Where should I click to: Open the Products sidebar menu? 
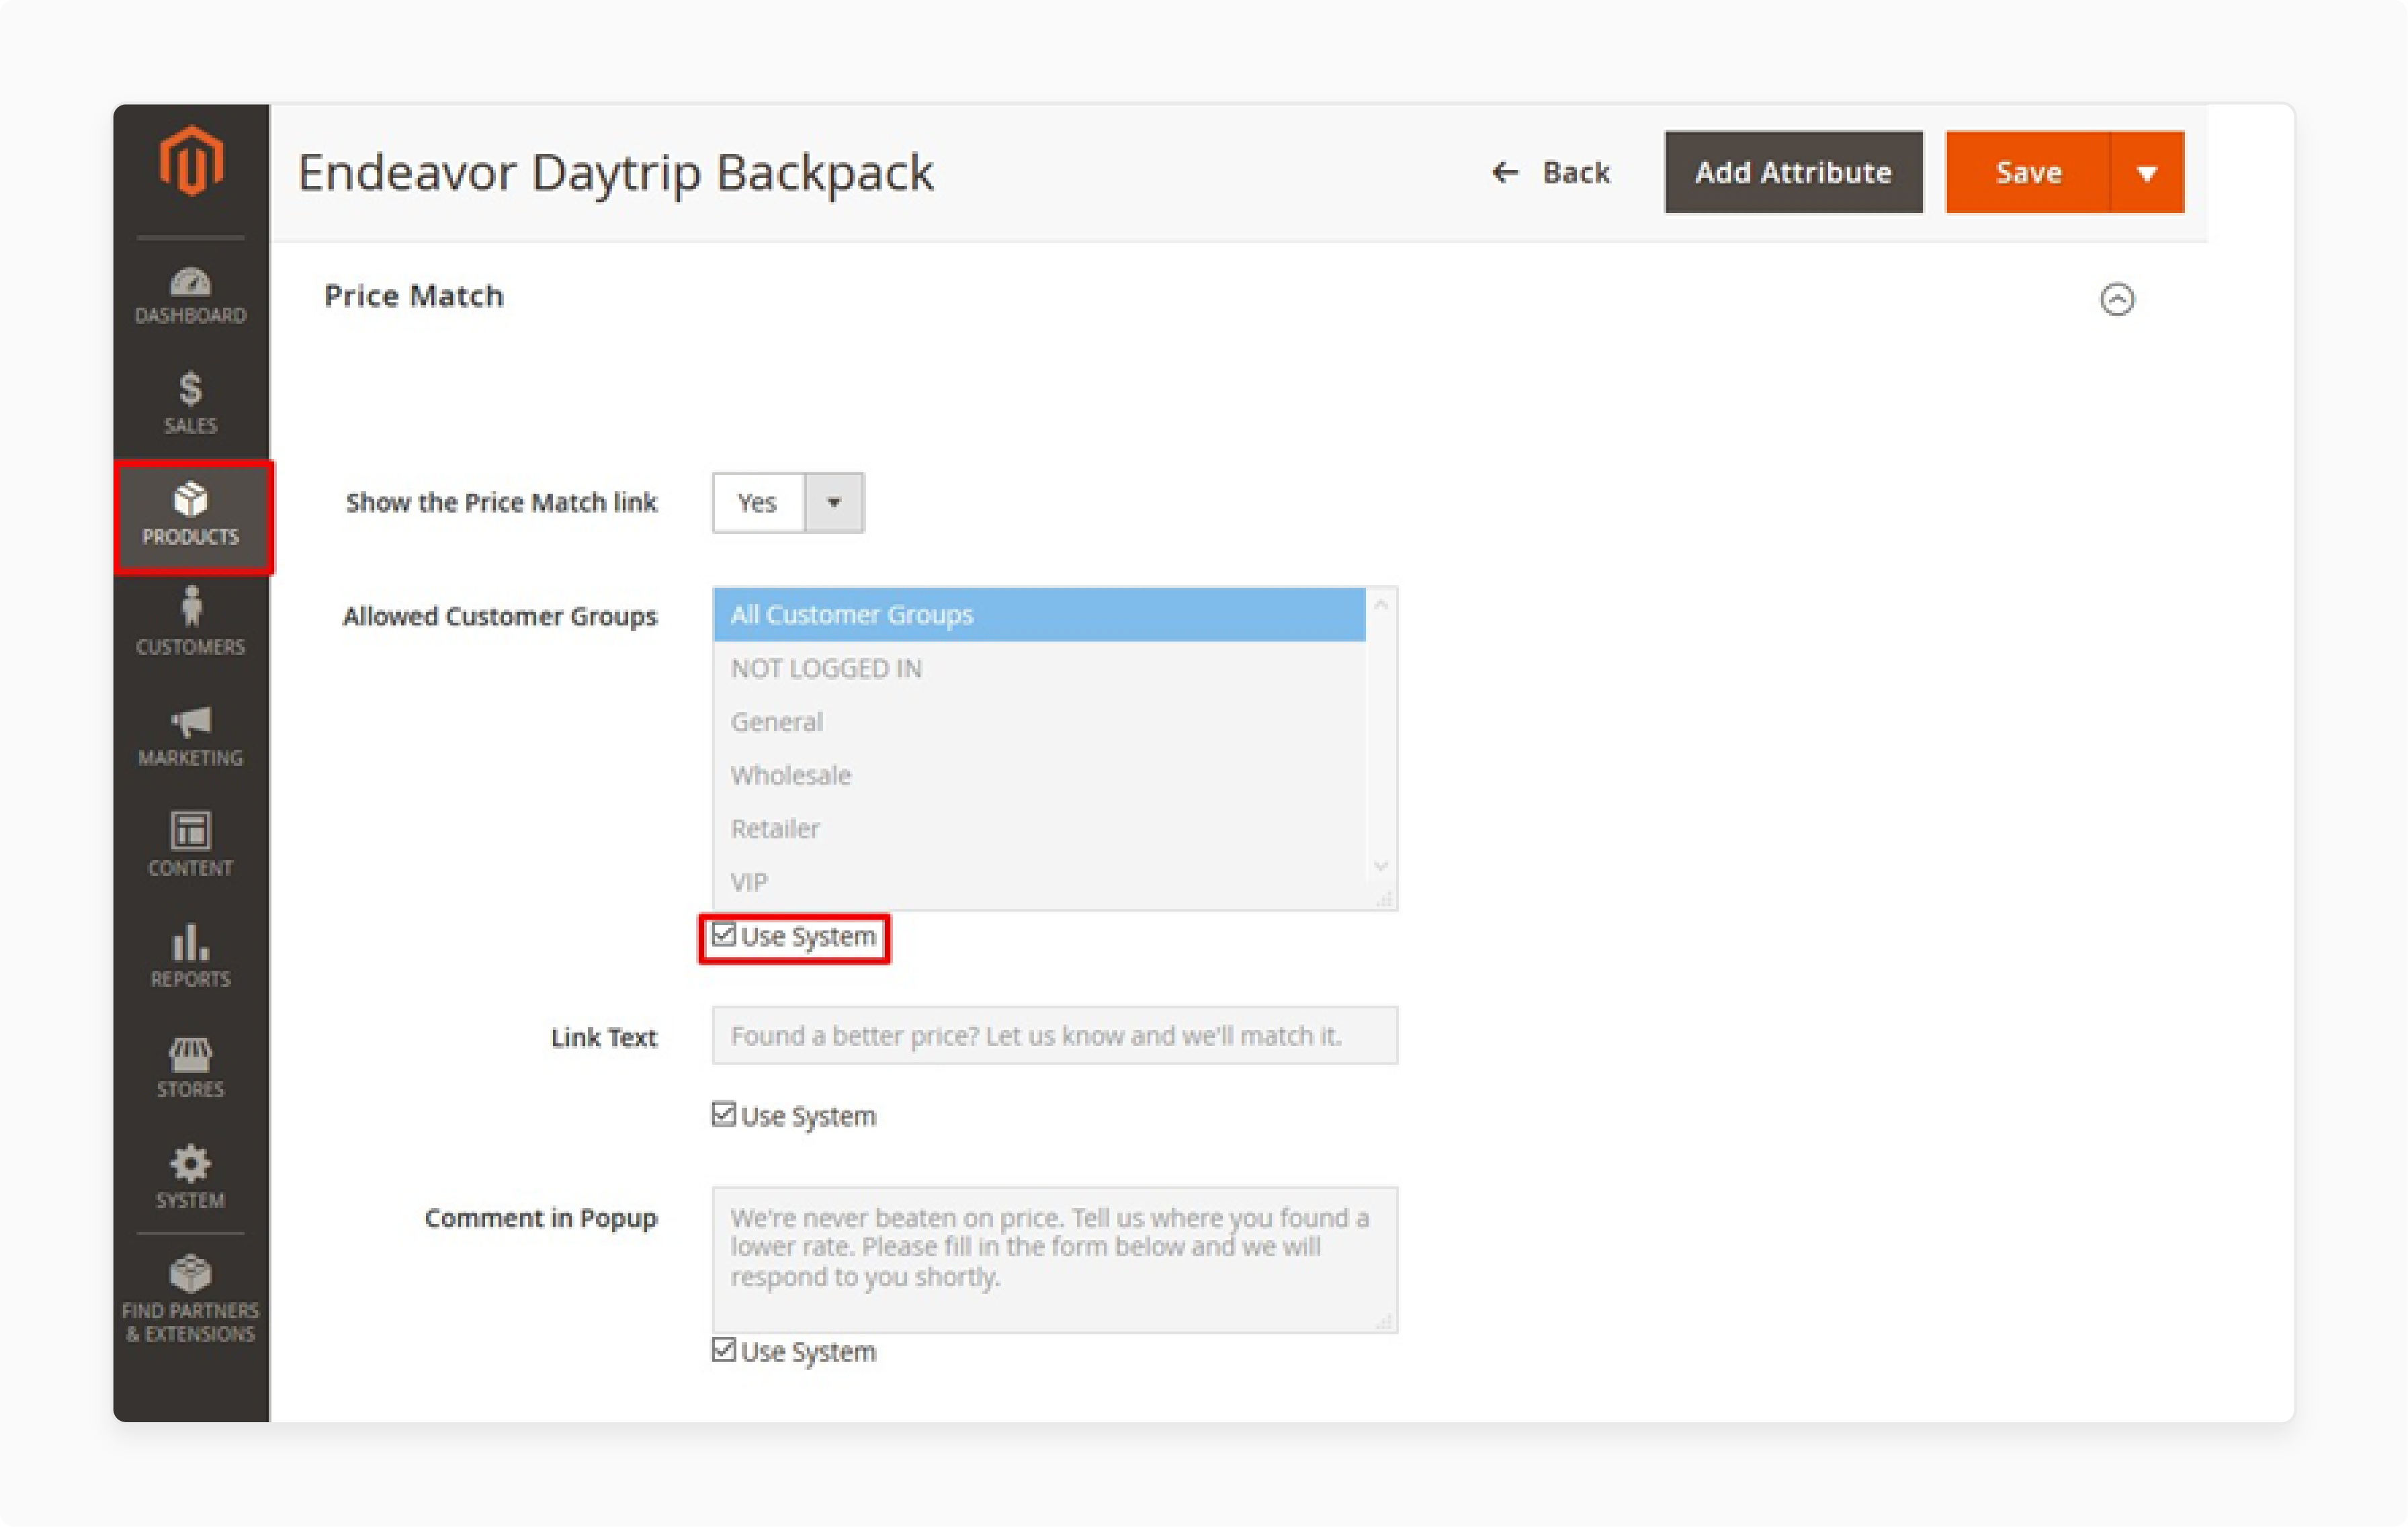[x=192, y=516]
